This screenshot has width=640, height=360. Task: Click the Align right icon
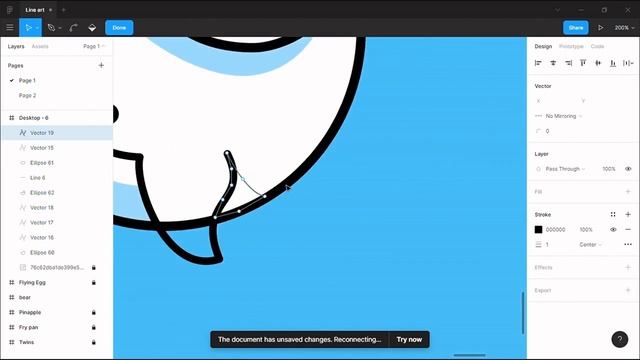click(x=568, y=63)
